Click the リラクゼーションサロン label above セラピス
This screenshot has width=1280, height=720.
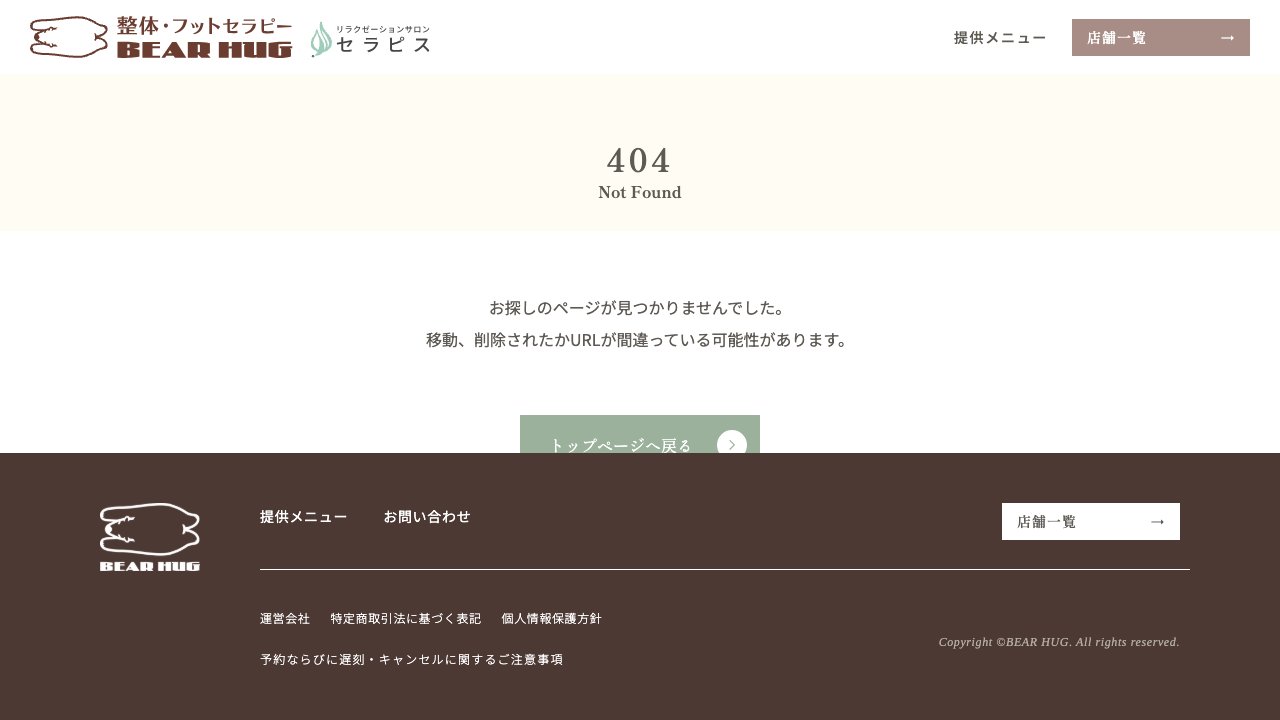point(384,28)
